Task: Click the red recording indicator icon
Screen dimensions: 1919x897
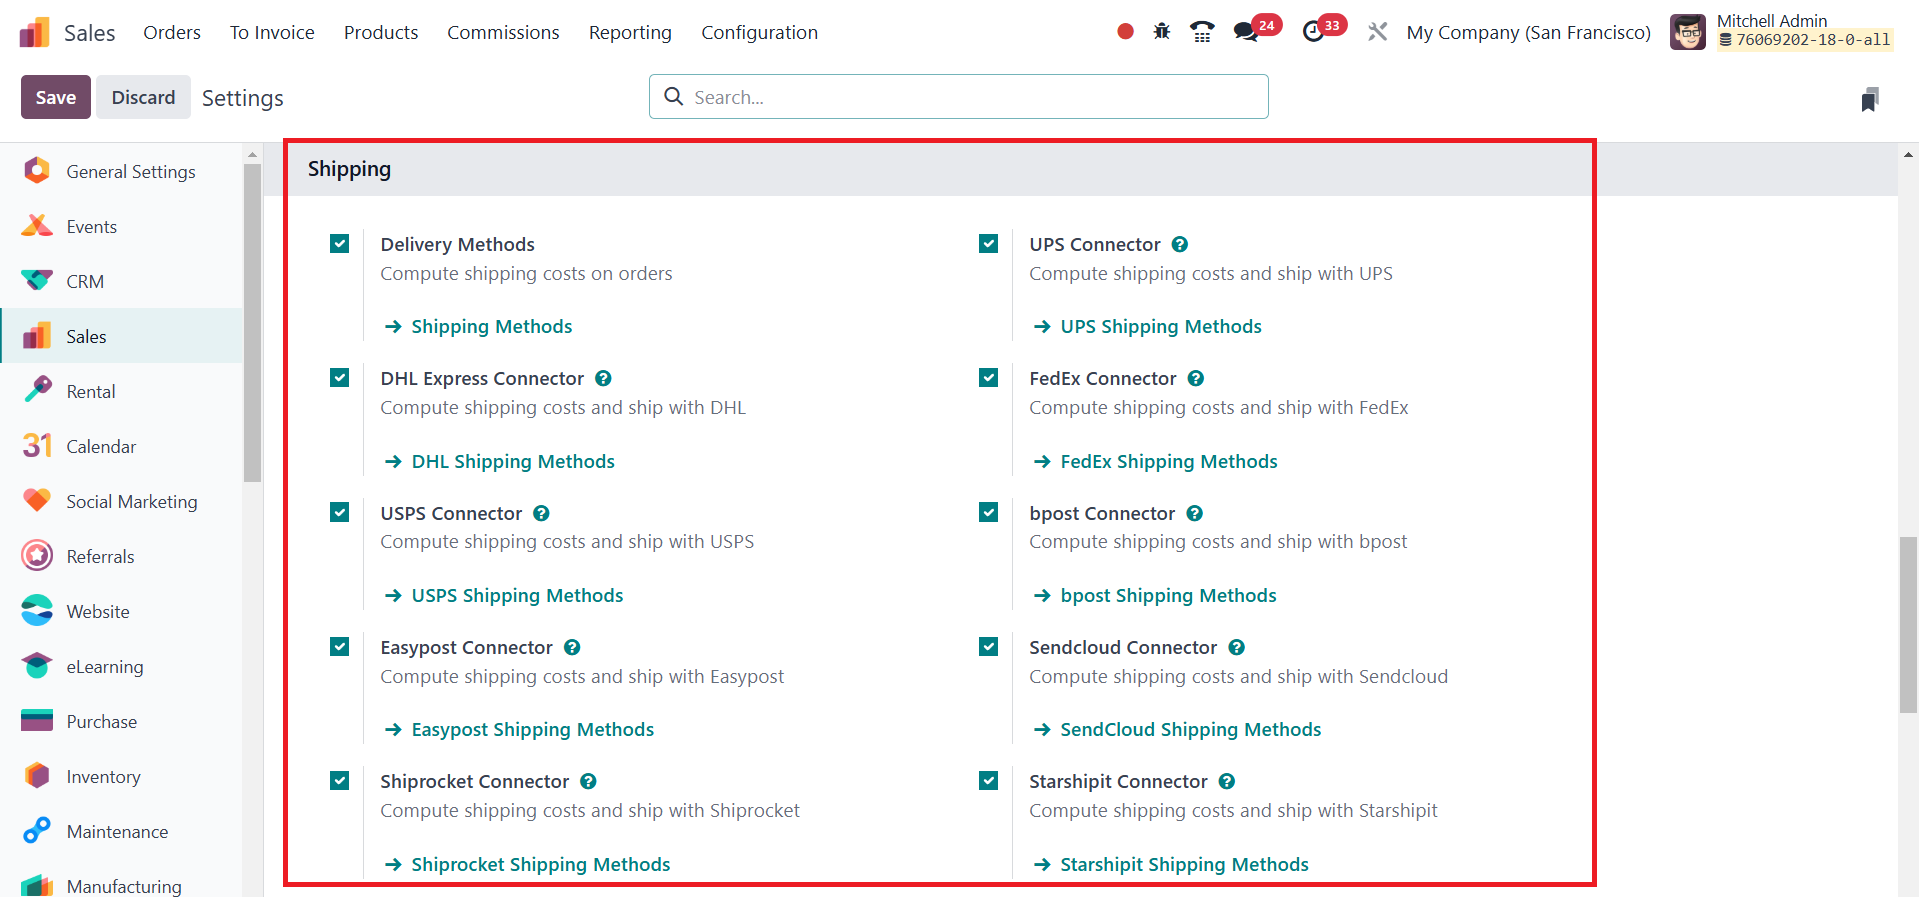Action: coord(1125,32)
